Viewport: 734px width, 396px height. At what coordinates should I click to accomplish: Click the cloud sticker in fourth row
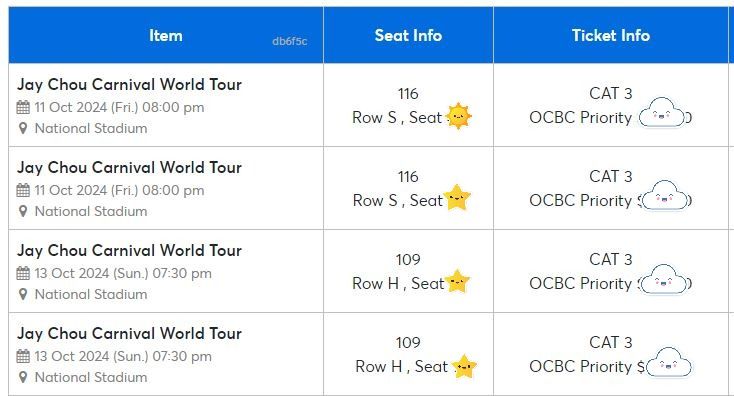668,362
